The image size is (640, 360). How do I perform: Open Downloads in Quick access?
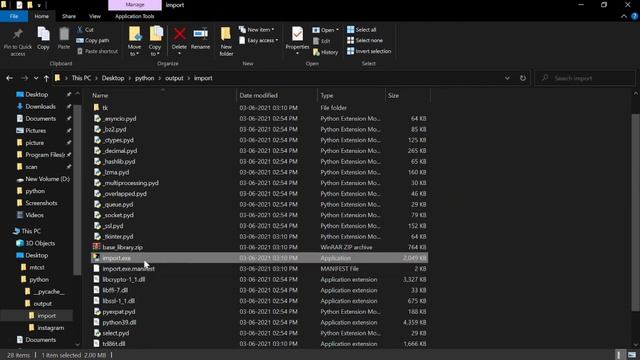click(40, 107)
